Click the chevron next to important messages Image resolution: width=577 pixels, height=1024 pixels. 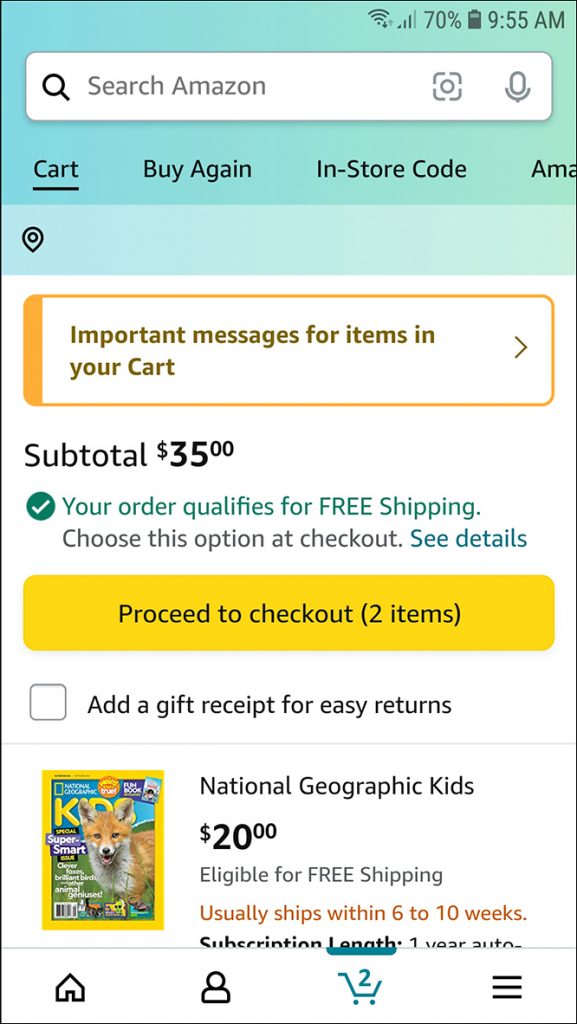(519, 347)
